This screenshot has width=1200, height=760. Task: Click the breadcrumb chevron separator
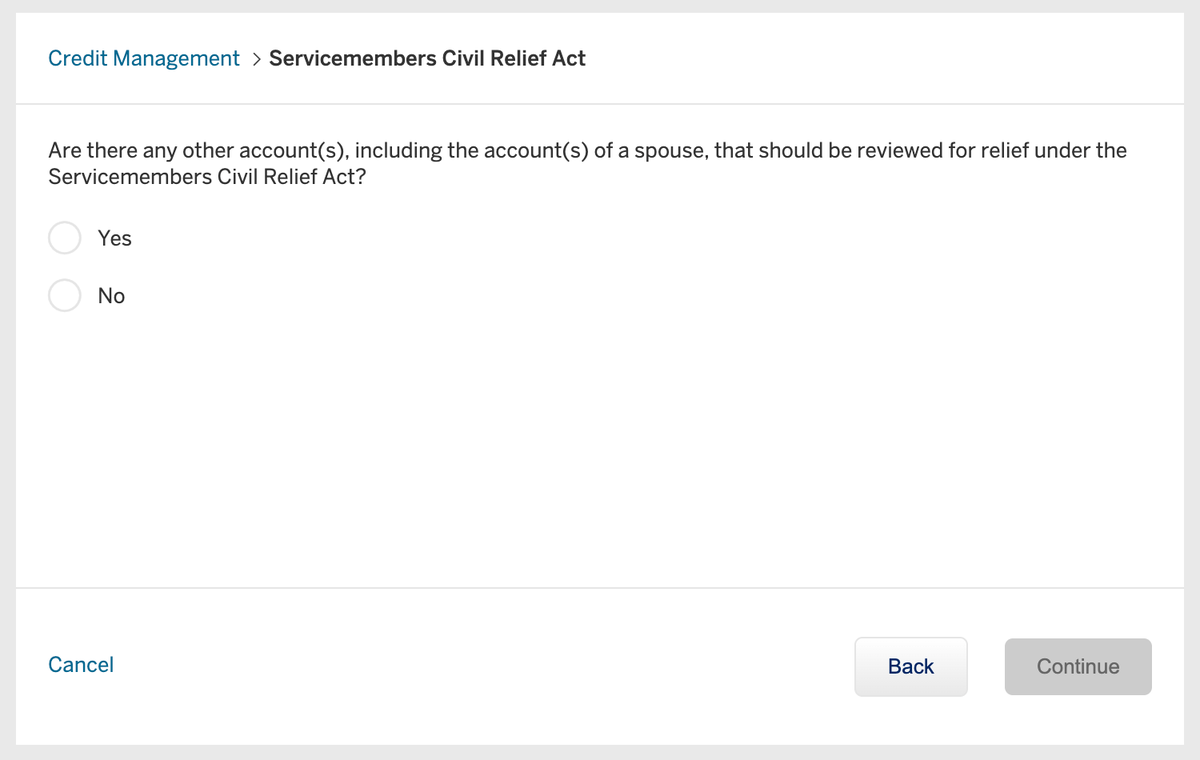(x=256, y=59)
